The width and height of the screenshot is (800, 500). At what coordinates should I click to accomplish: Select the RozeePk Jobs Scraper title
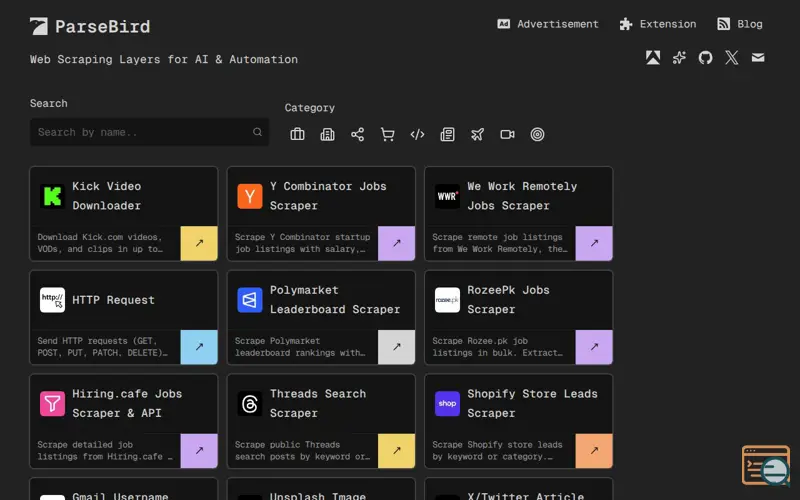point(509,299)
